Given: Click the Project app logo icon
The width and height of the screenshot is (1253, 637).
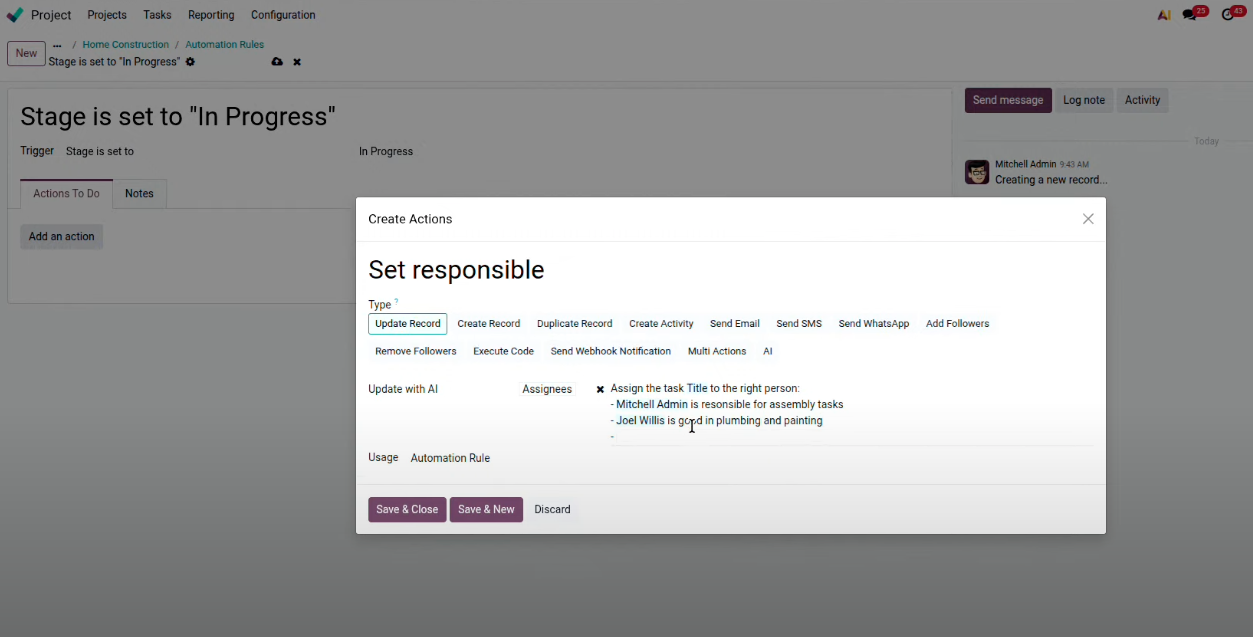Looking at the screenshot, I should 15,15.
